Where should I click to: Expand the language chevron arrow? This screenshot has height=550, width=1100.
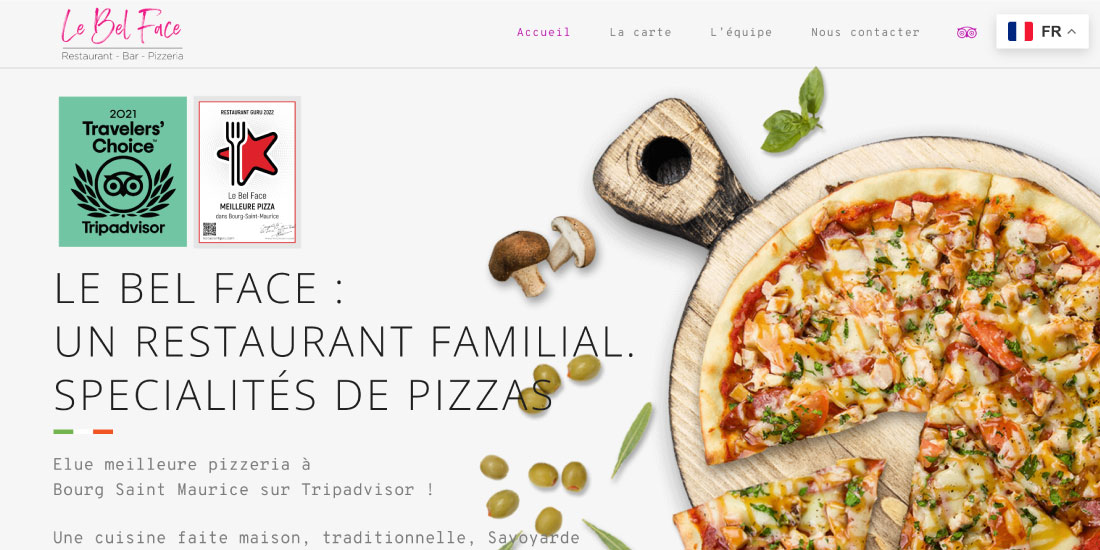pyautogui.click(x=1071, y=32)
